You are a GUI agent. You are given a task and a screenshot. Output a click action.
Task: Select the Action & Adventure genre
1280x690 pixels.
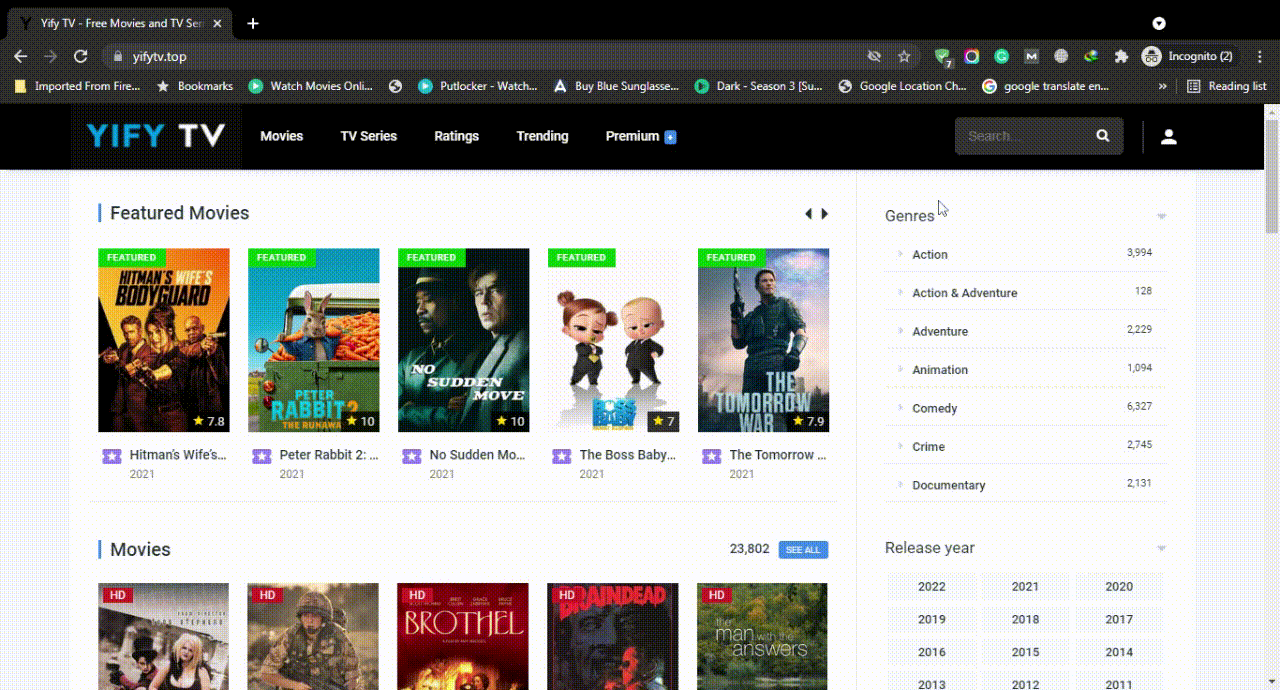[964, 293]
